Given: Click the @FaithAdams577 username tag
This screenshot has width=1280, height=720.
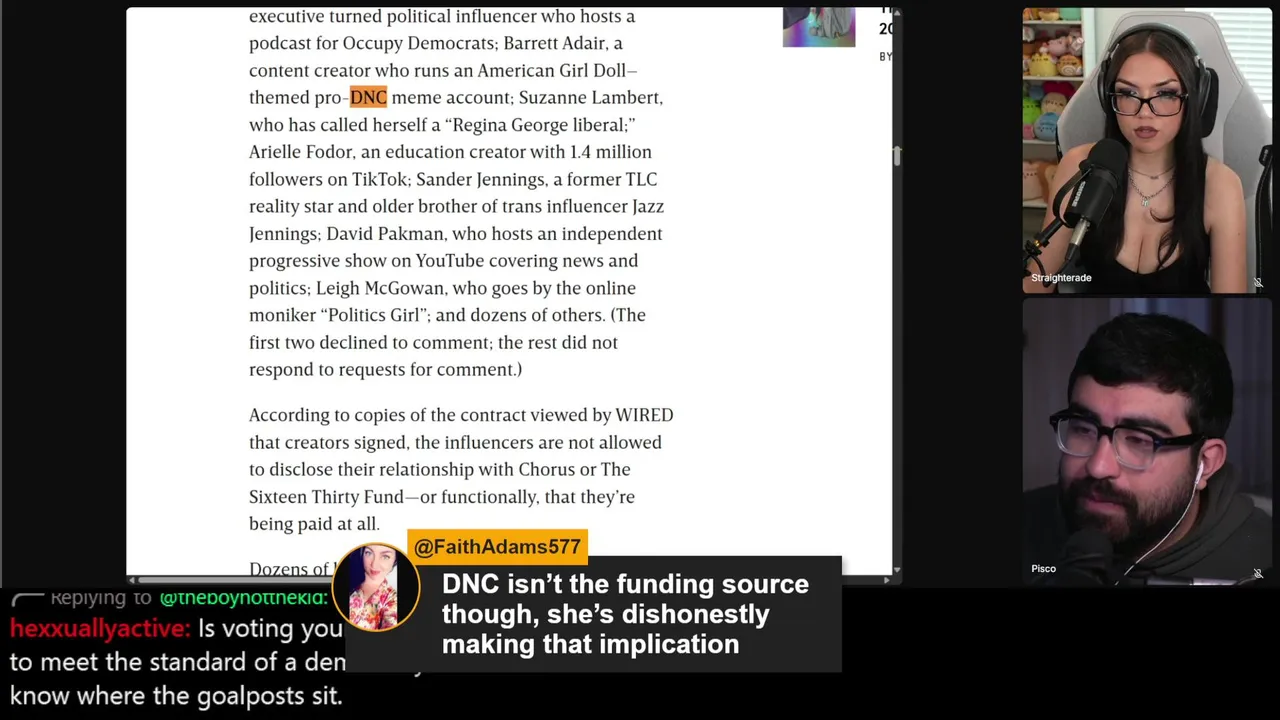Looking at the screenshot, I should tap(497, 547).
